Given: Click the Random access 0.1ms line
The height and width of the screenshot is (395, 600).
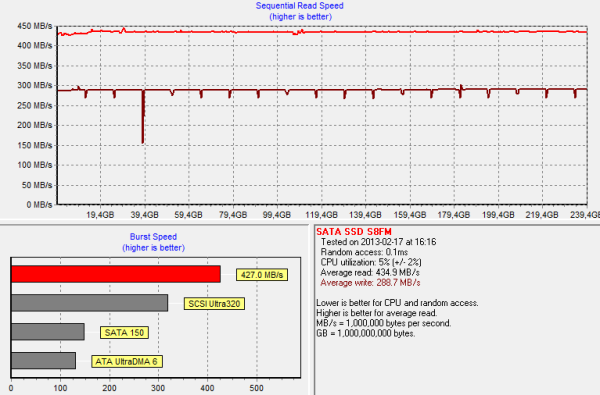Looking at the screenshot, I should (x=364, y=252).
